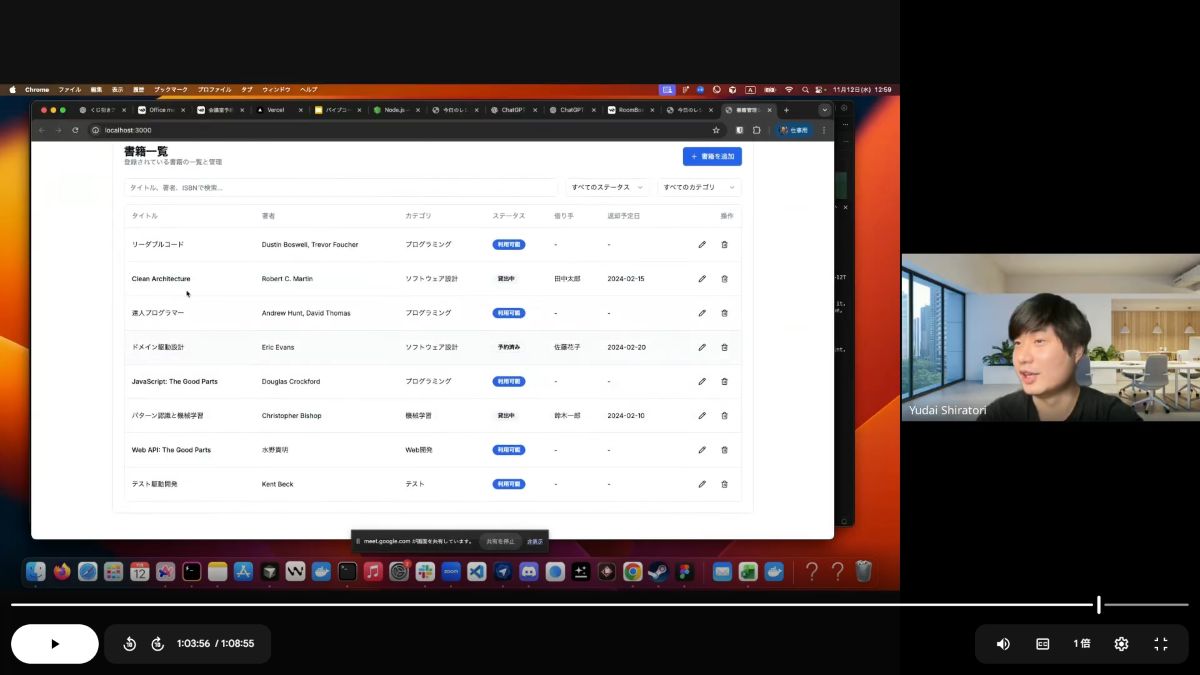The height and width of the screenshot is (675, 1200).
Task: Enter fullscreen mode
Action: [1160, 644]
